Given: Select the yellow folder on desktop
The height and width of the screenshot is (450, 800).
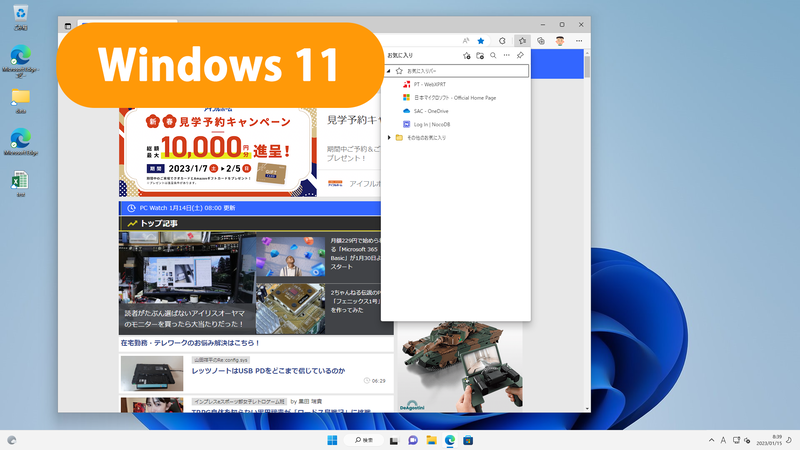Looking at the screenshot, I should (x=20, y=101).
